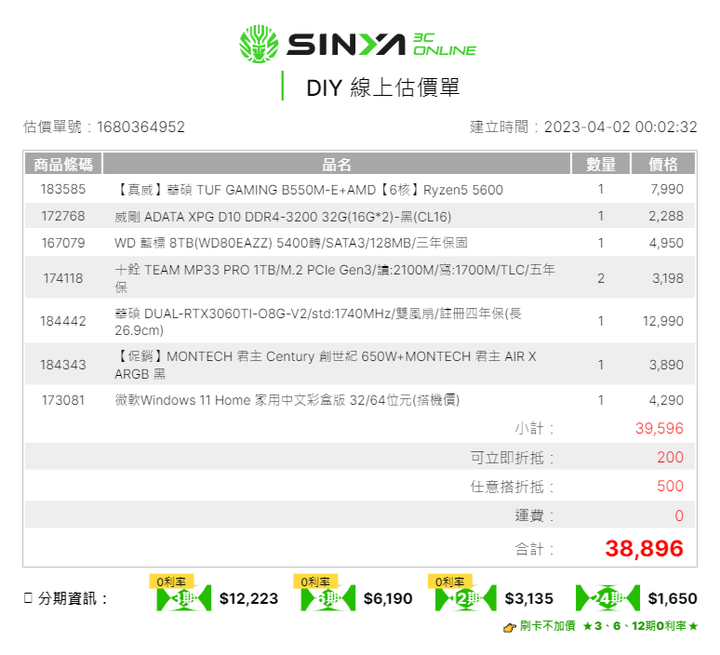Click the price 4,950
The image size is (720, 655).
[666, 243]
